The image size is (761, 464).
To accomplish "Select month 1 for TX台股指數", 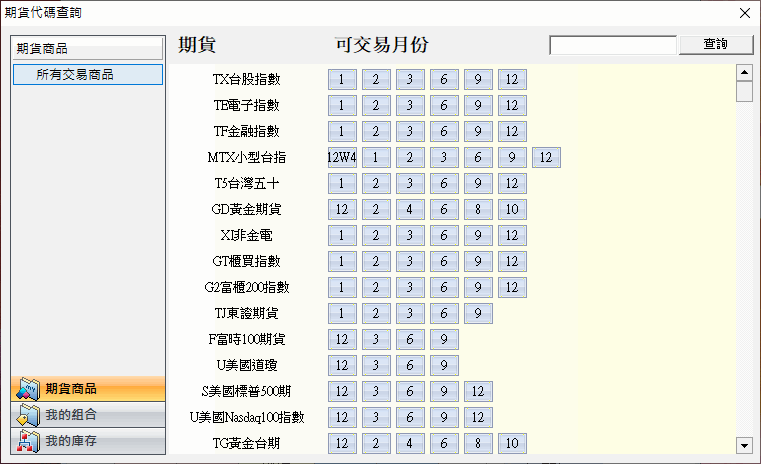I will point(342,79).
